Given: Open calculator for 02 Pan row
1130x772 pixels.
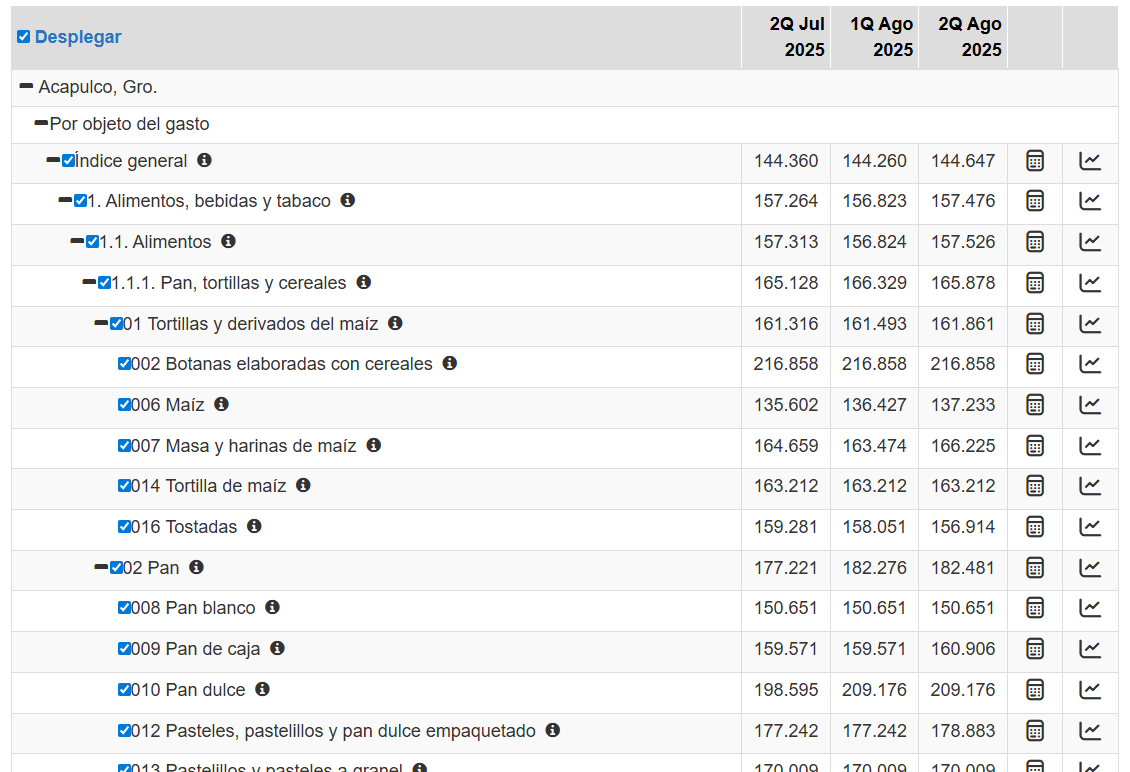Looking at the screenshot, I should coord(1035,568).
